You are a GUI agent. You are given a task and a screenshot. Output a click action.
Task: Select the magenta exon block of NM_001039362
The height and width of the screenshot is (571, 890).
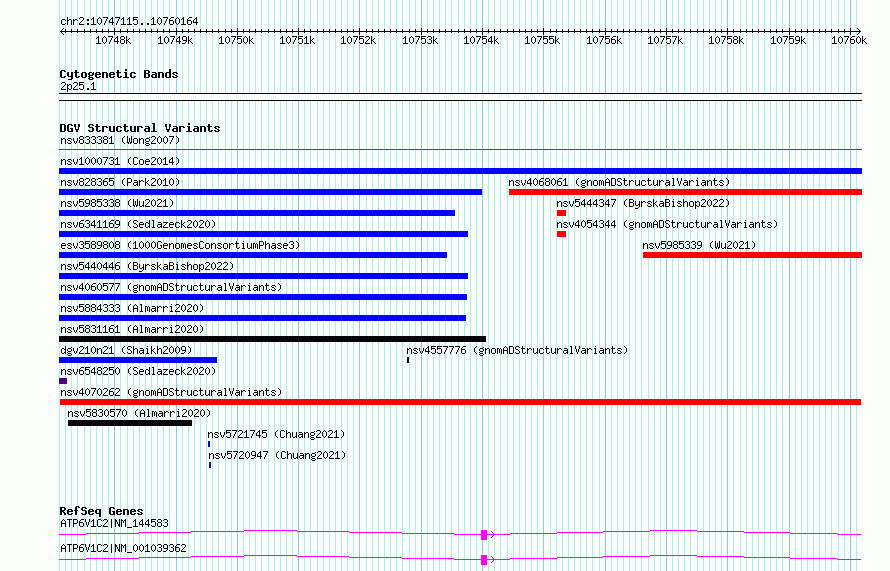pyautogui.click(x=484, y=560)
